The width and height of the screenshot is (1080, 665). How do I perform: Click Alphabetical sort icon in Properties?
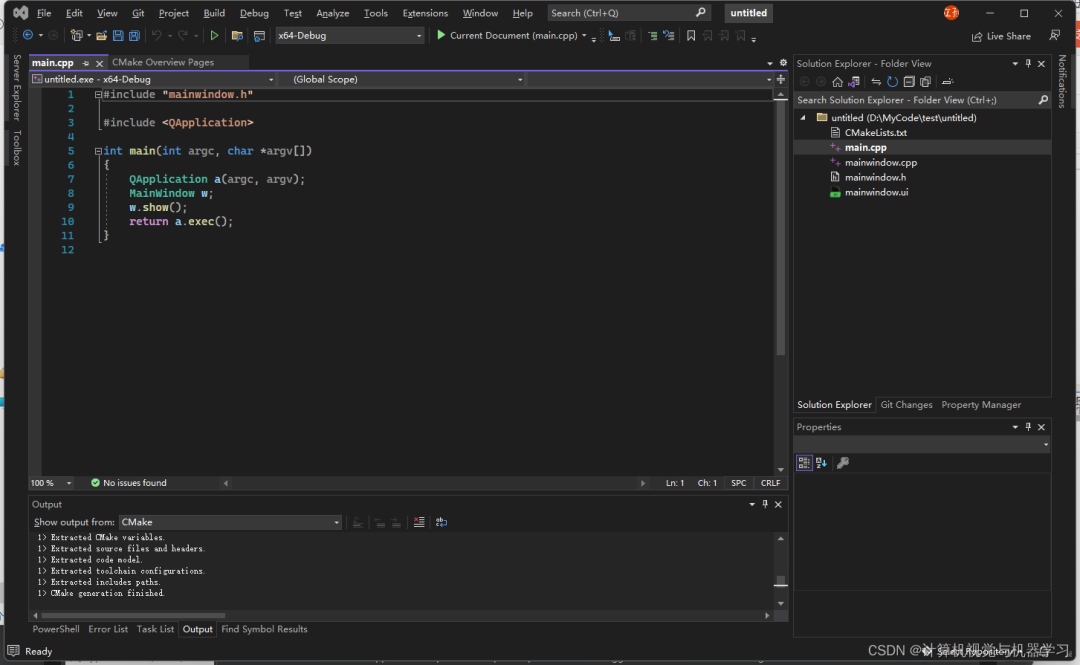(821, 463)
